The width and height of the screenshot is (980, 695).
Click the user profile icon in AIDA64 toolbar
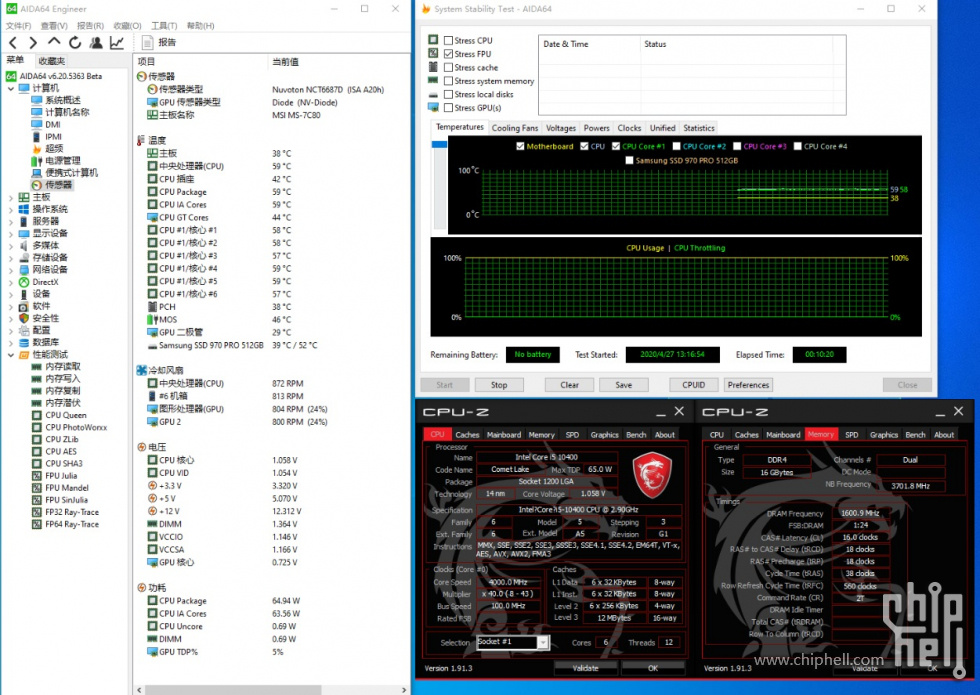96,42
